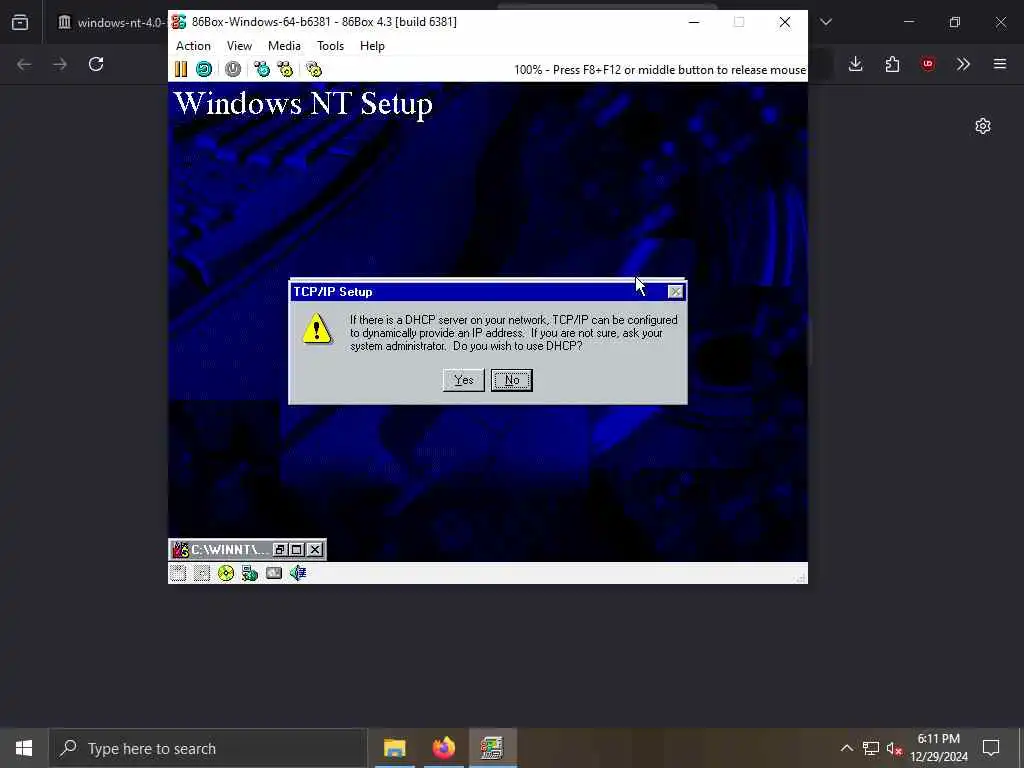Click the Type here to search box

(x=209, y=748)
